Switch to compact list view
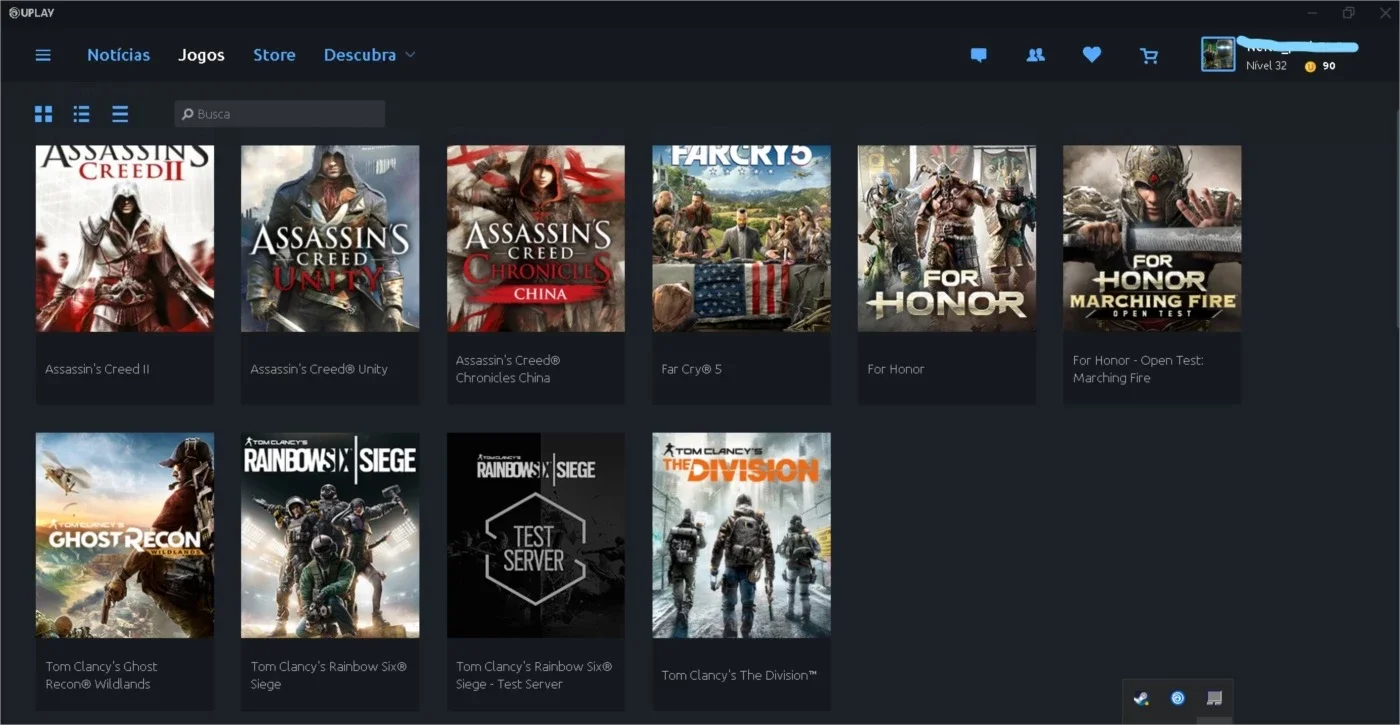 120,114
